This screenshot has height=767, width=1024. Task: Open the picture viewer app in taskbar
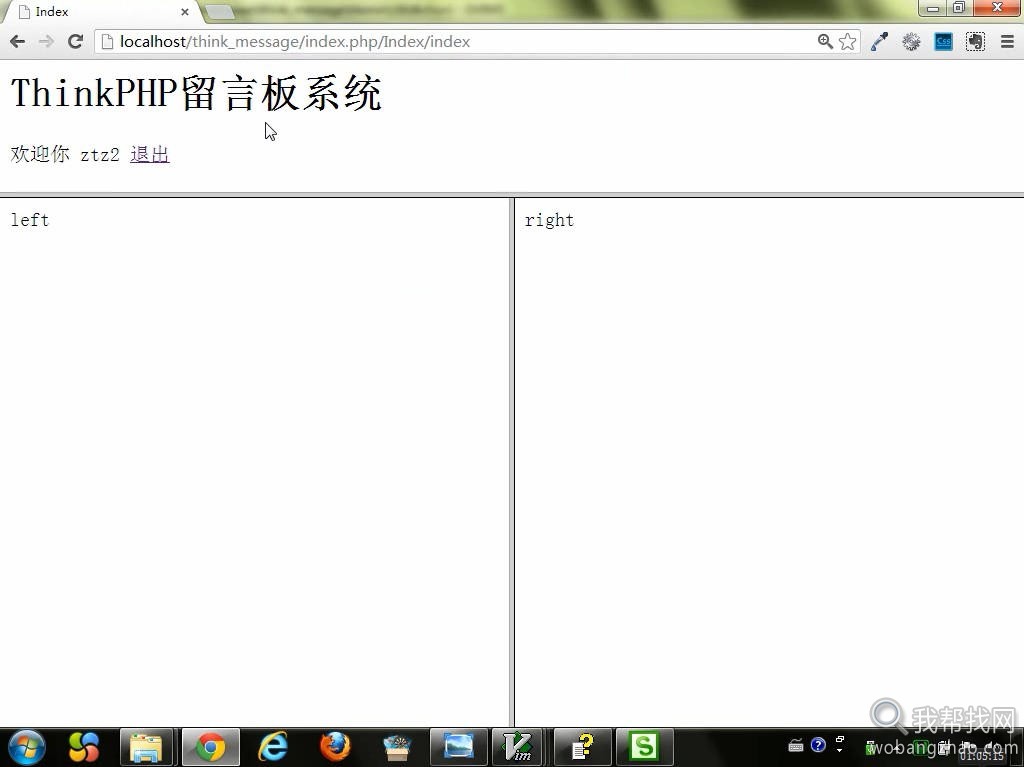(458, 747)
